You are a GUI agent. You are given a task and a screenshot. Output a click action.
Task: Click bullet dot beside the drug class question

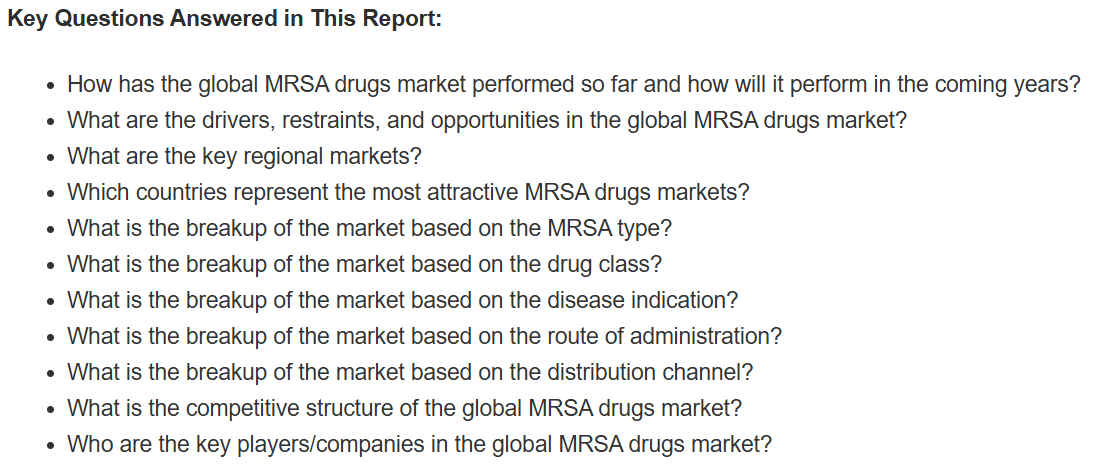point(50,266)
